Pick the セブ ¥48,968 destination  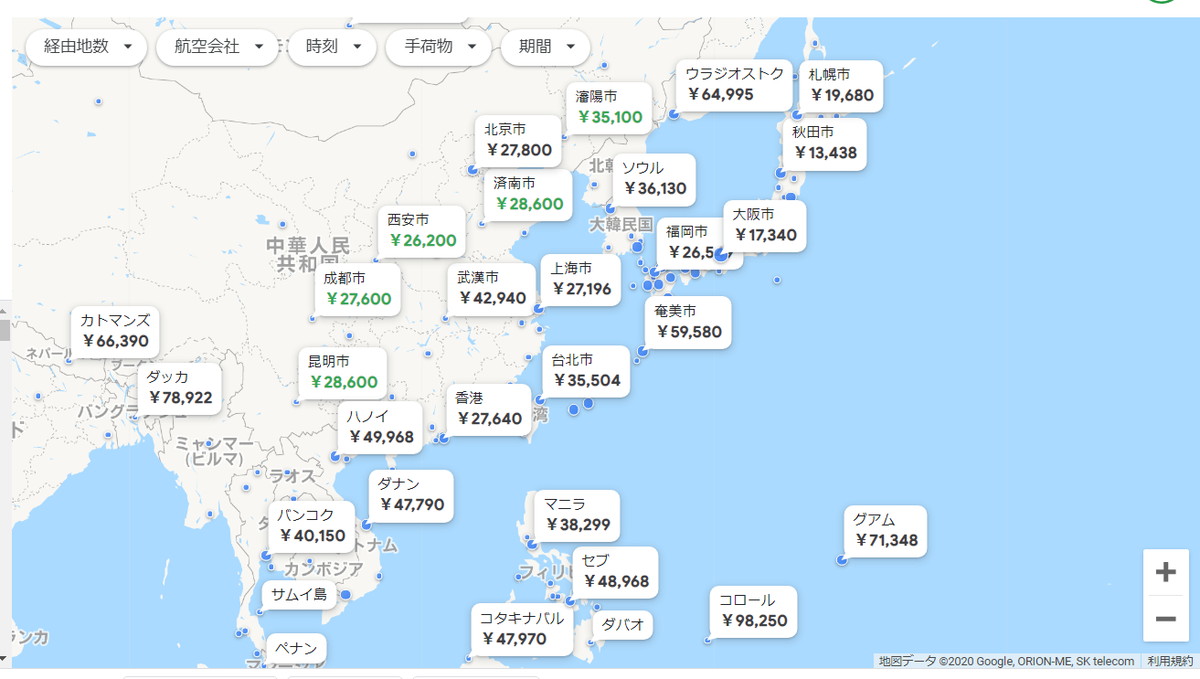(615, 572)
